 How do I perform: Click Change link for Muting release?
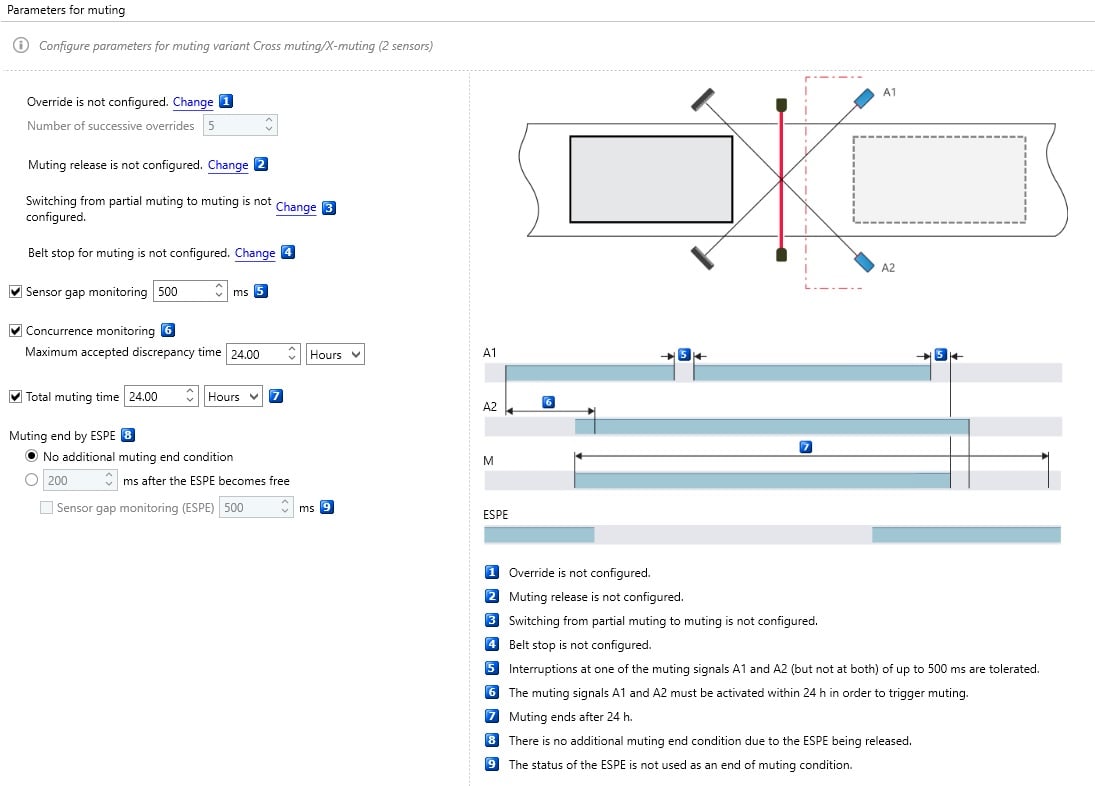228,165
